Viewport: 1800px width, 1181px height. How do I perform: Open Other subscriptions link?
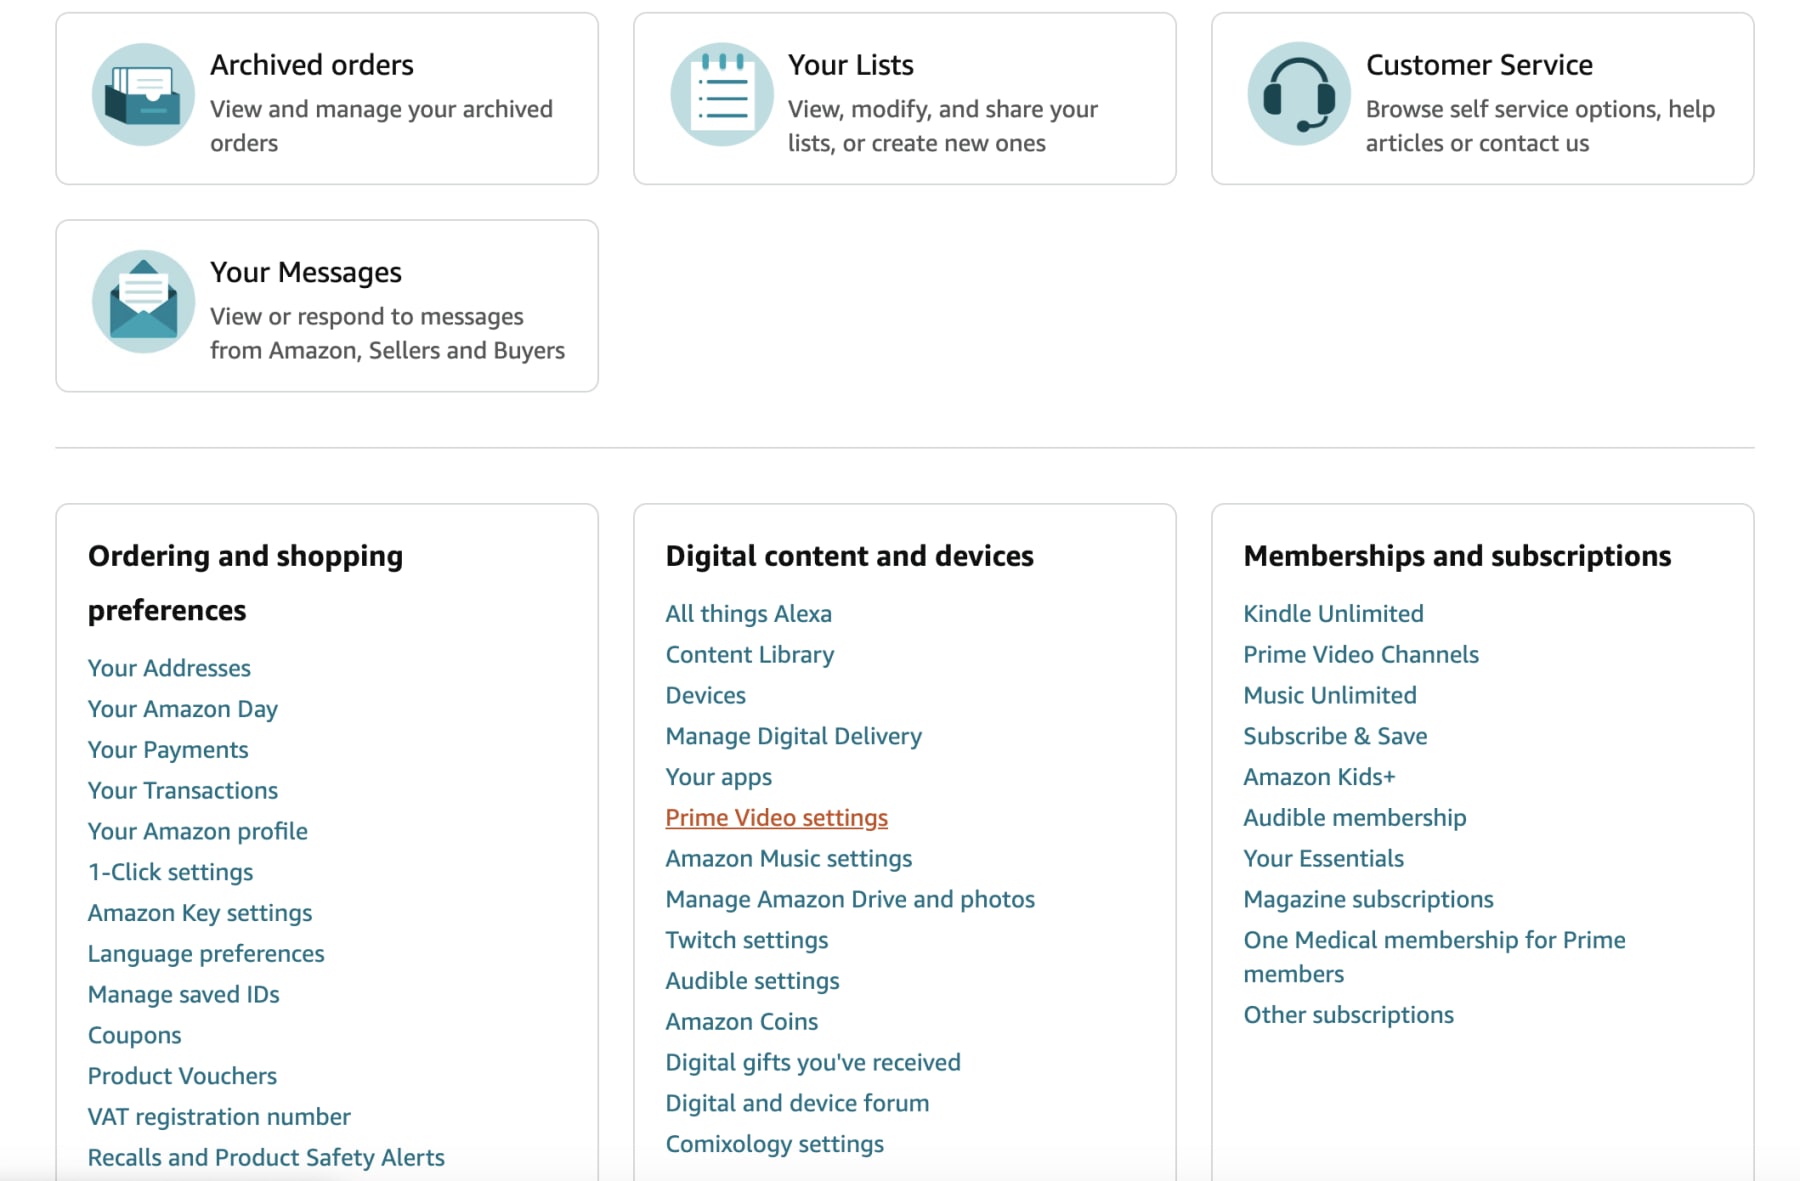coord(1348,1015)
